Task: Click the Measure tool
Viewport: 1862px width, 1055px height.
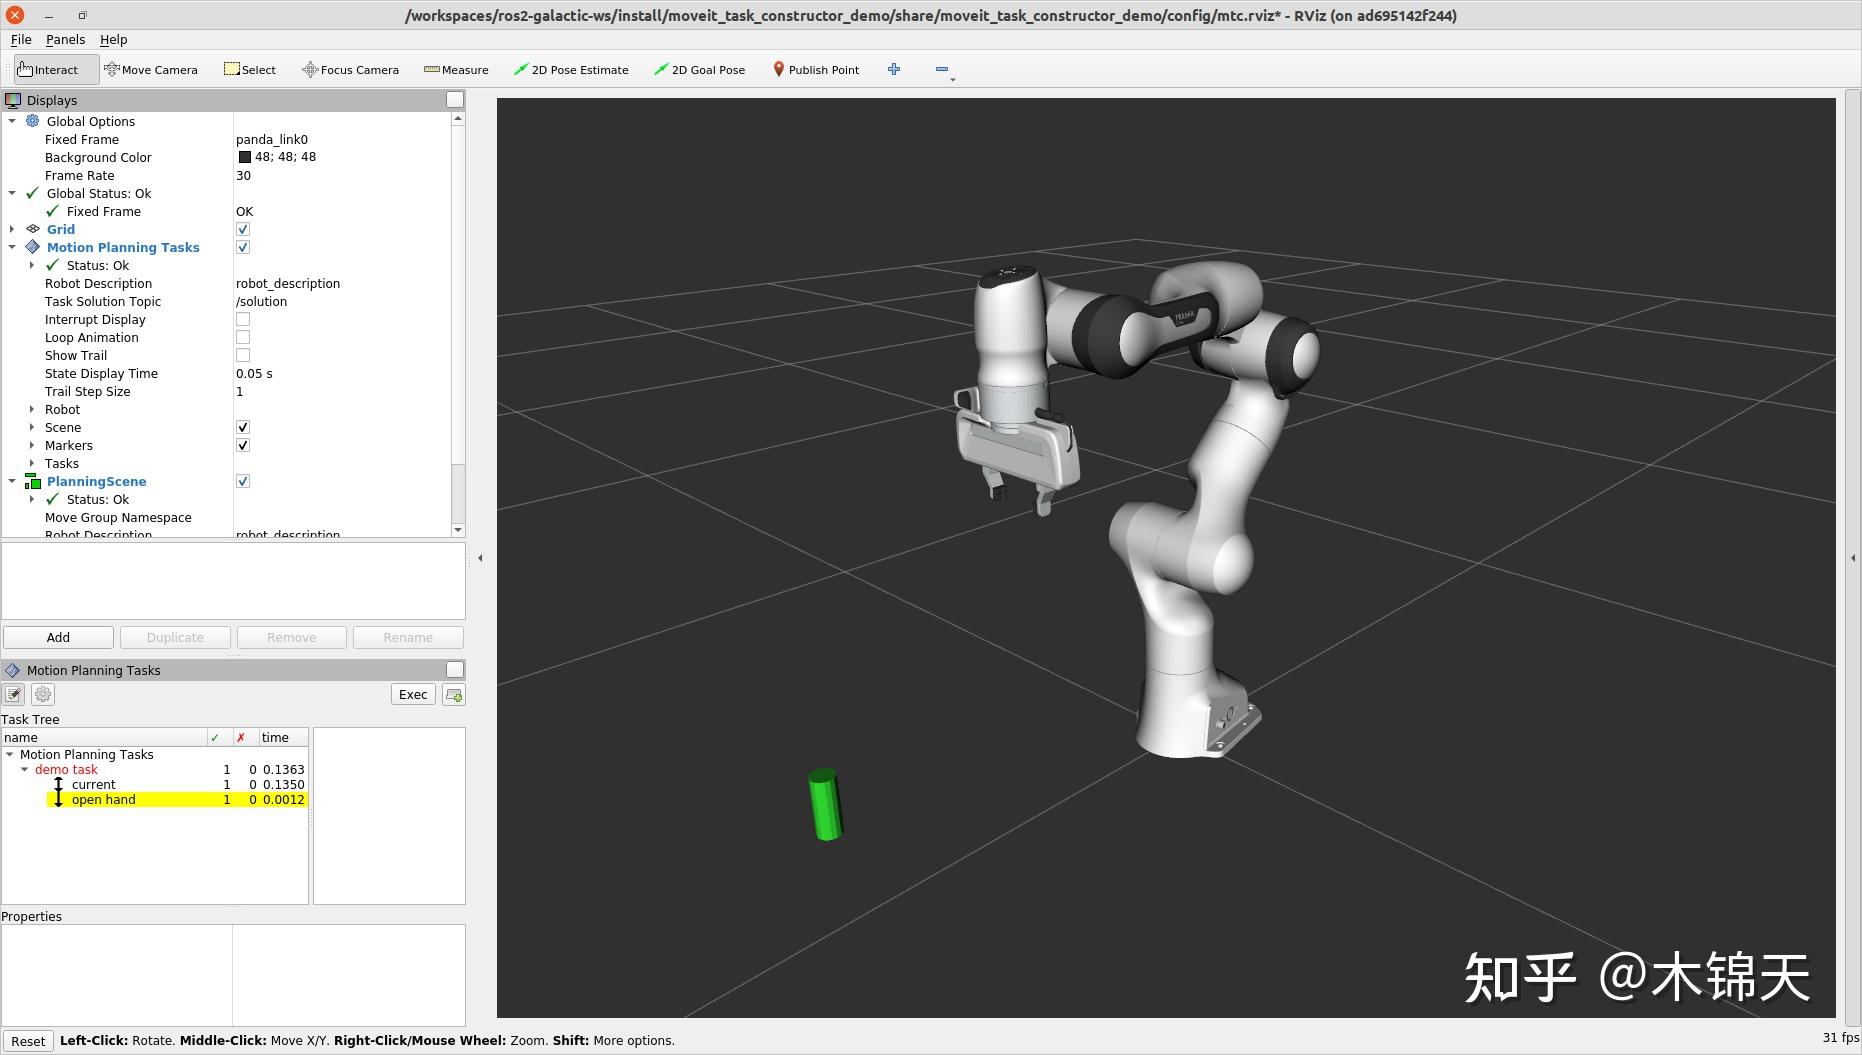Action: click(456, 69)
